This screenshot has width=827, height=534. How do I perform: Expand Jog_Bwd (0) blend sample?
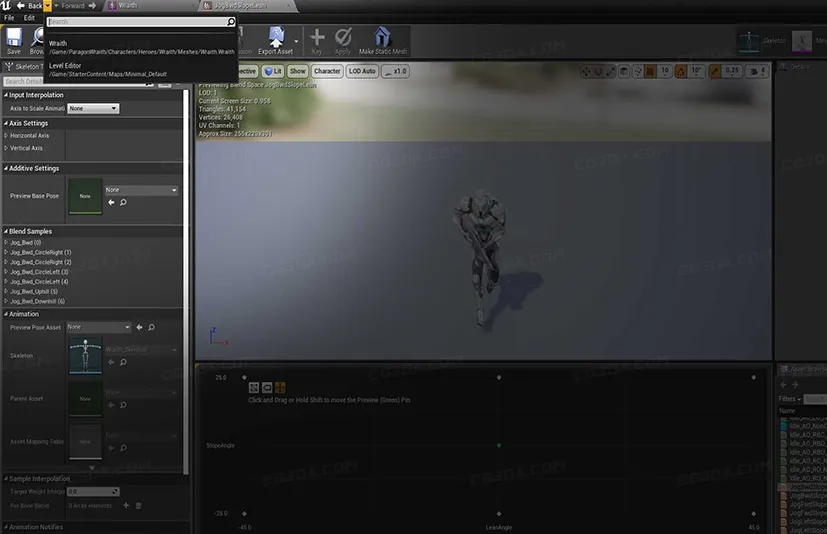pos(6,243)
